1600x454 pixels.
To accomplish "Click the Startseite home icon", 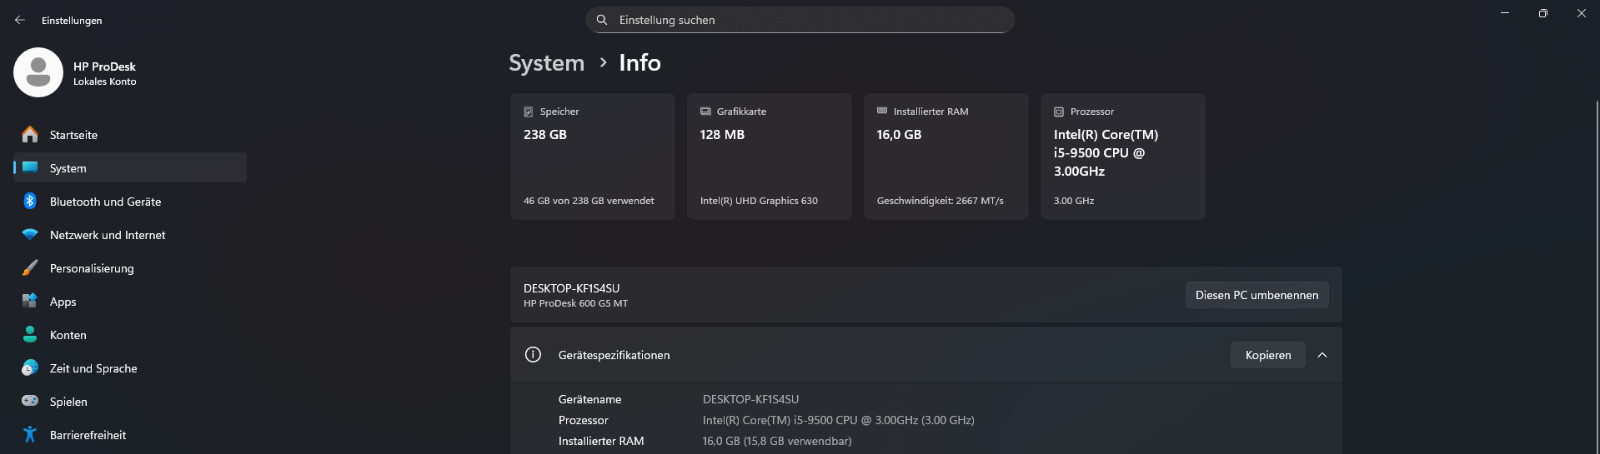I will pos(30,135).
